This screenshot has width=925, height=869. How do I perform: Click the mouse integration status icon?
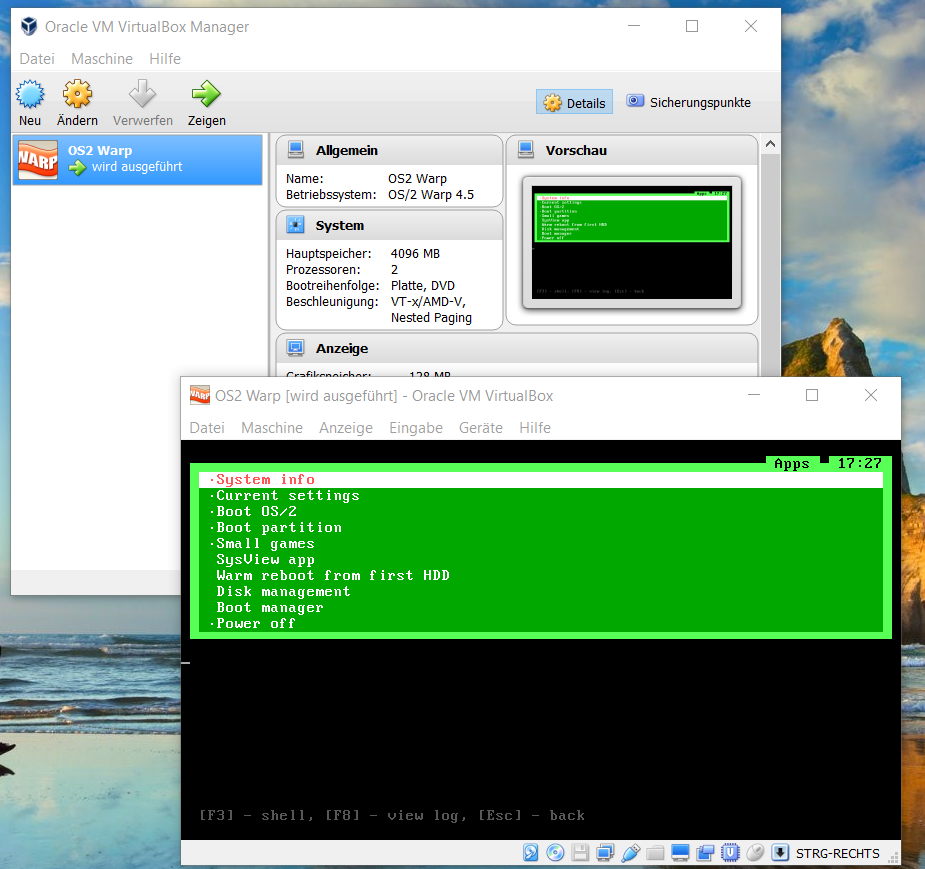click(755, 852)
